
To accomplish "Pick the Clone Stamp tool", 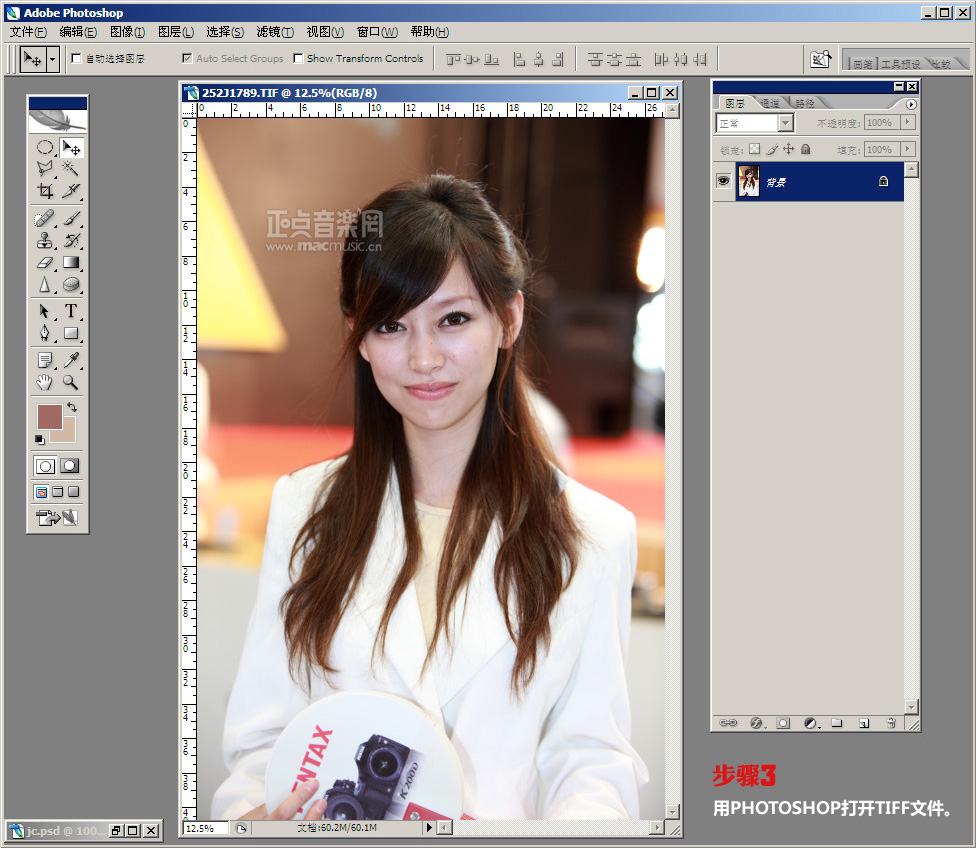I will pos(45,240).
